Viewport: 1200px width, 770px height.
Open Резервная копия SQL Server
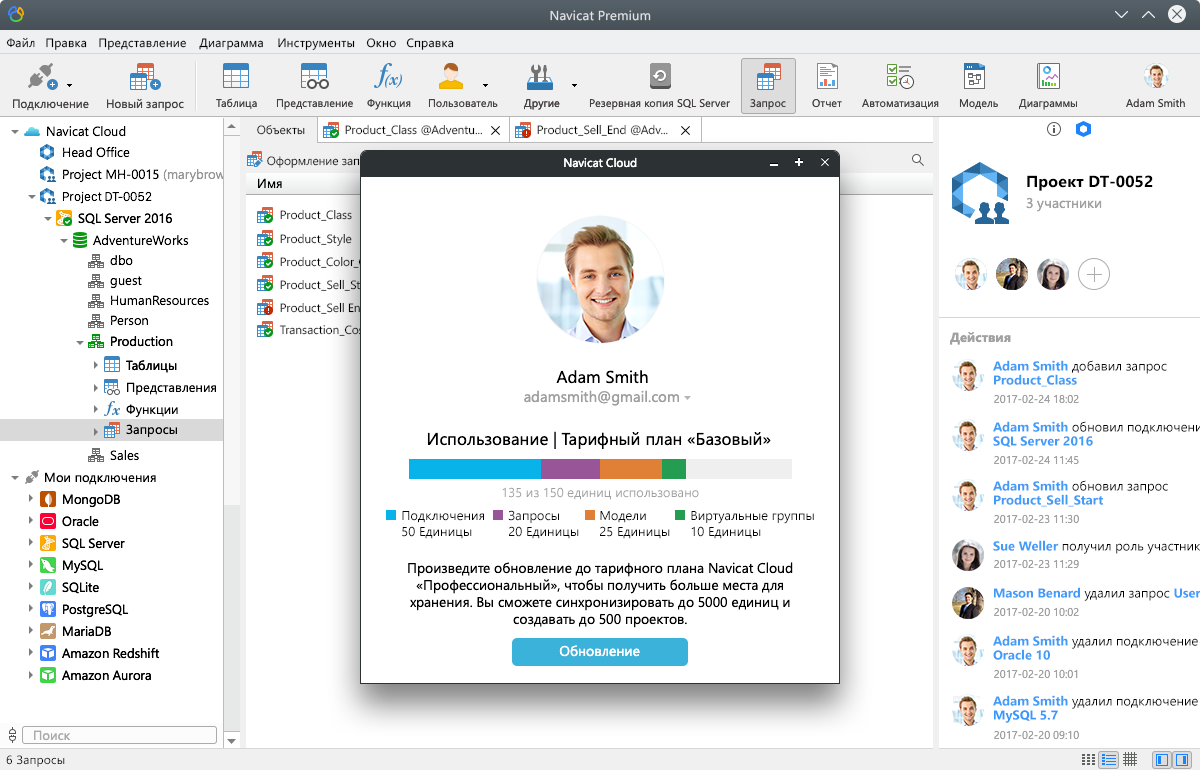click(x=659, y=86)
